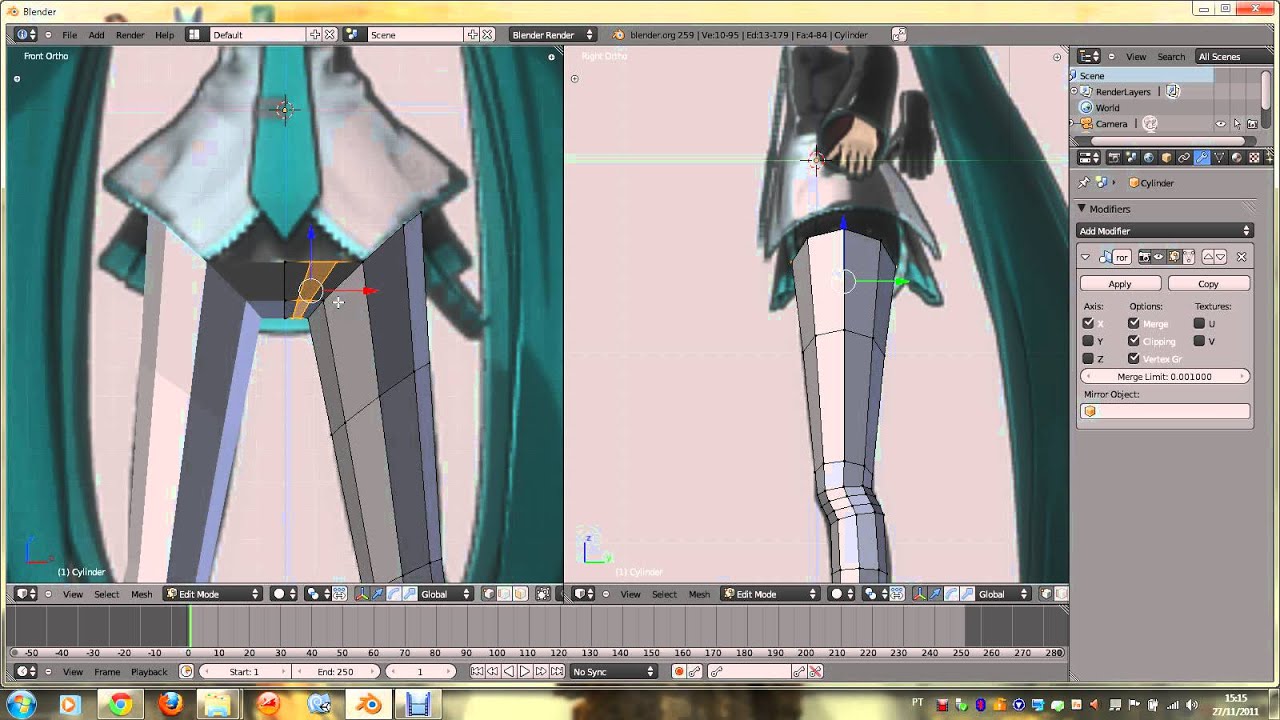The height and width of the screenshot is (720, 1280).
Task: Toggle Camera visibility eye in outliner
Action: [1220, 124]
